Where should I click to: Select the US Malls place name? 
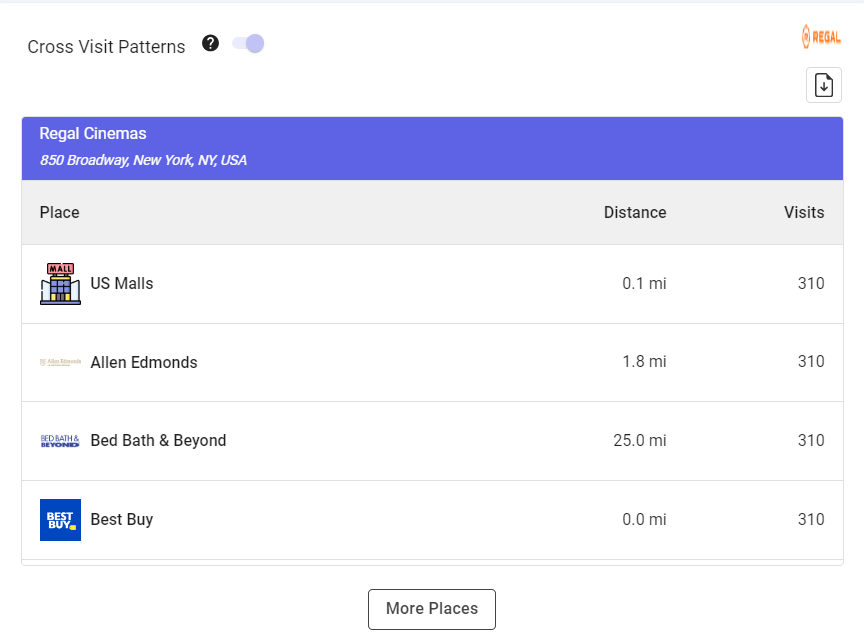tap(122, 284)
